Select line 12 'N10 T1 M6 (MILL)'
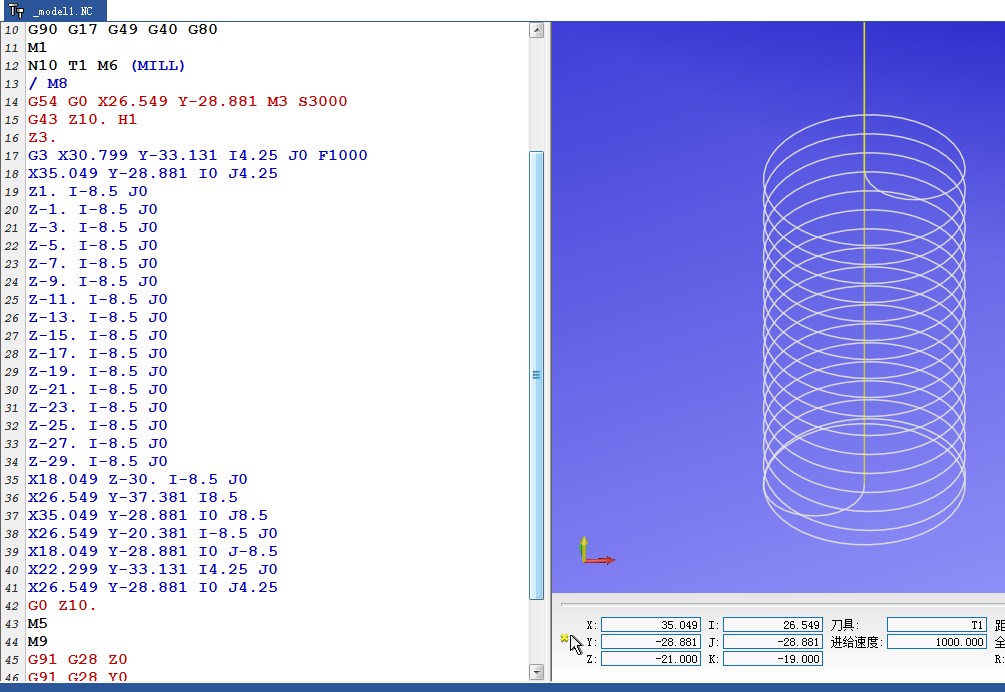 pos(106,65)
